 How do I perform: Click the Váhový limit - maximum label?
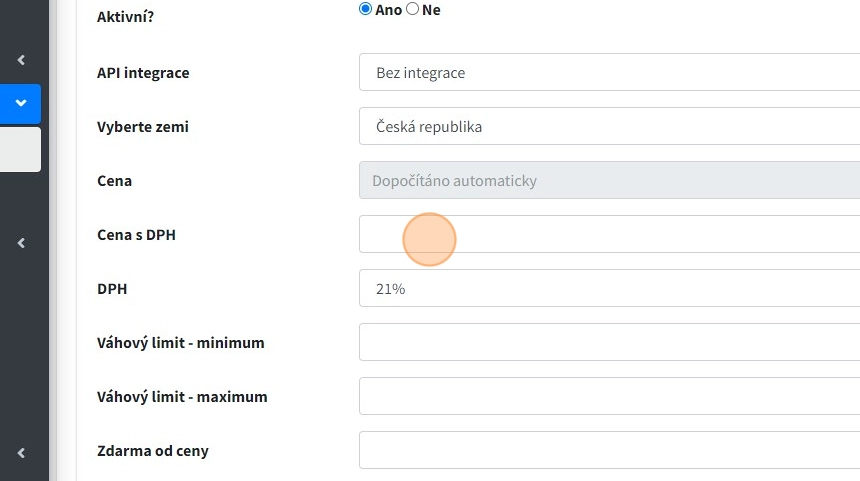point(182,397)
